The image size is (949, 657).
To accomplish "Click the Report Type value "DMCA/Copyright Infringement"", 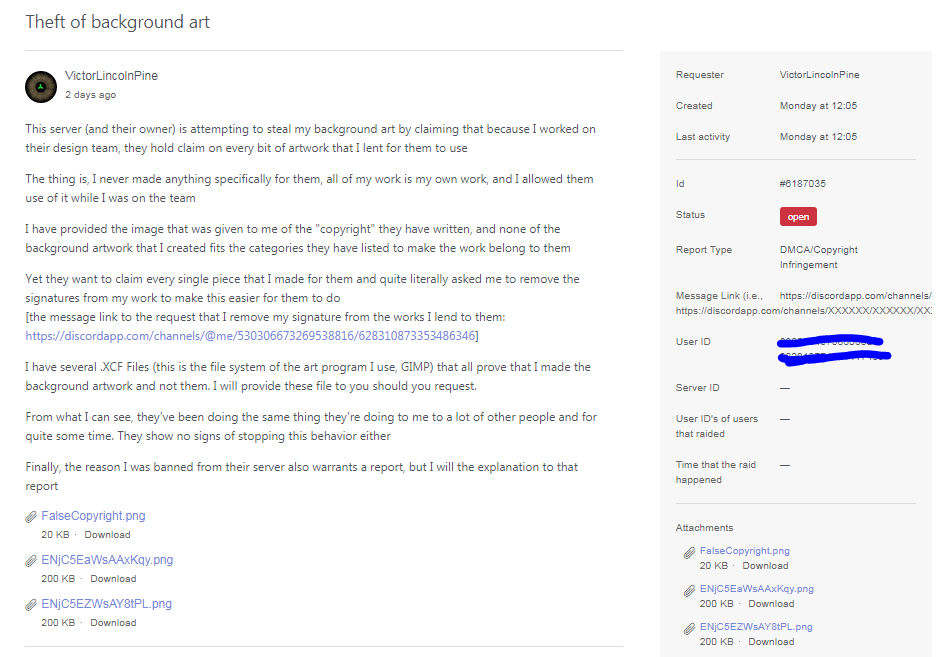I will pos(819,257).
